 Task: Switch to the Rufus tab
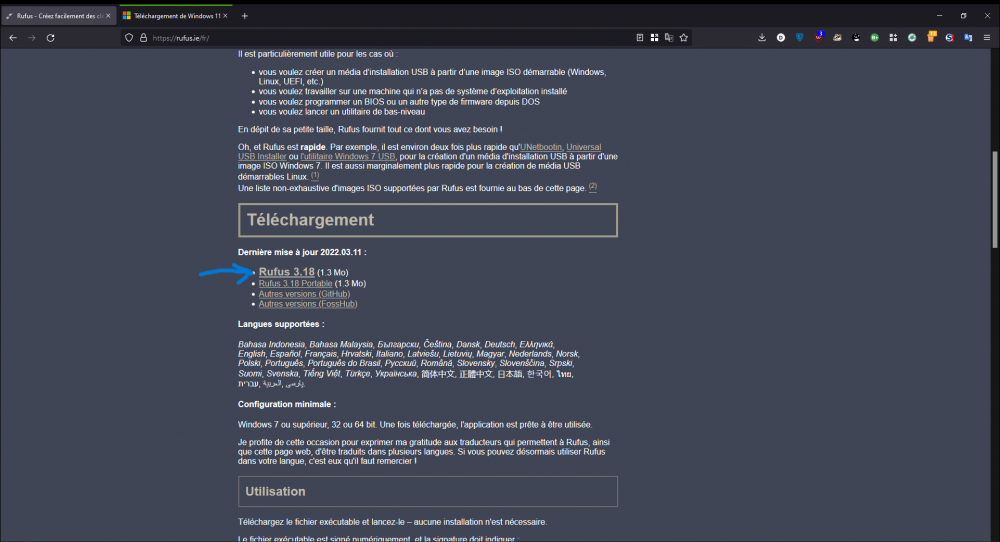(x=59, y=16)
